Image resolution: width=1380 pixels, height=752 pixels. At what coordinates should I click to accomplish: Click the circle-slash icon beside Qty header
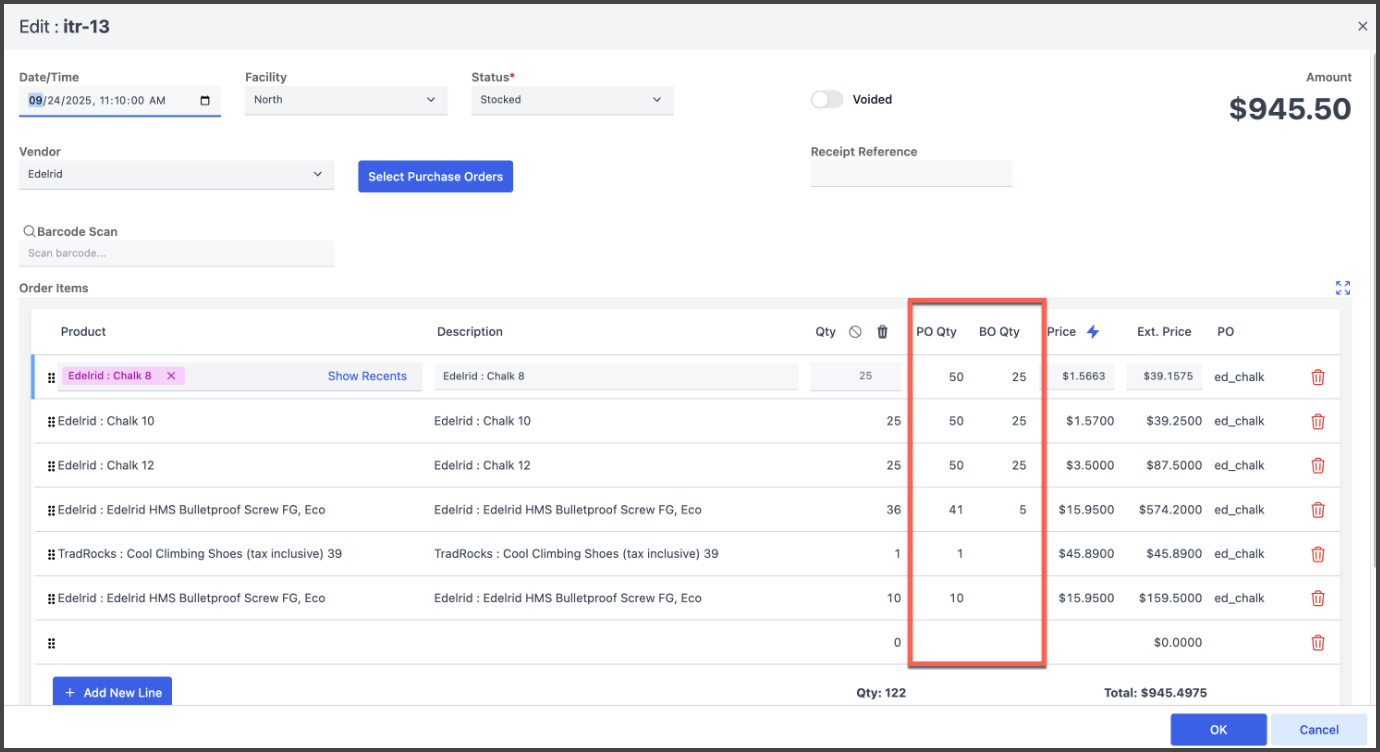pos(855,332)
